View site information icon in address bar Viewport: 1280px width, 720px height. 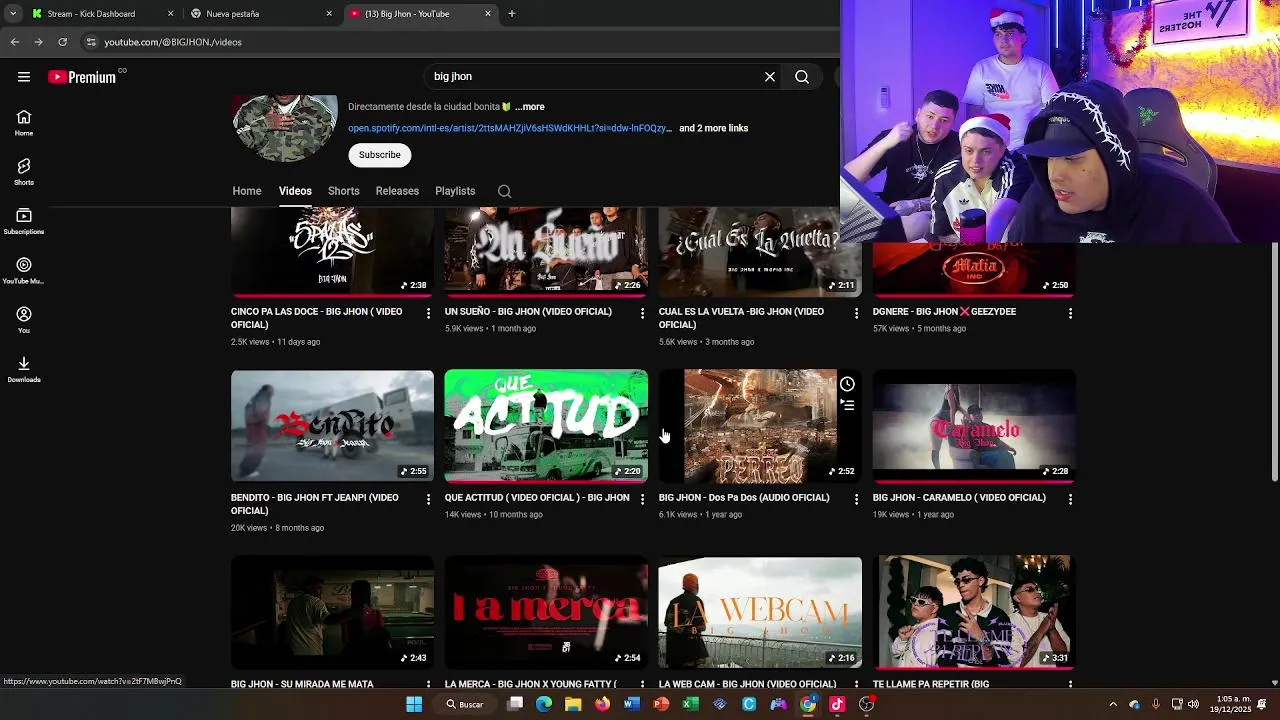91,42
